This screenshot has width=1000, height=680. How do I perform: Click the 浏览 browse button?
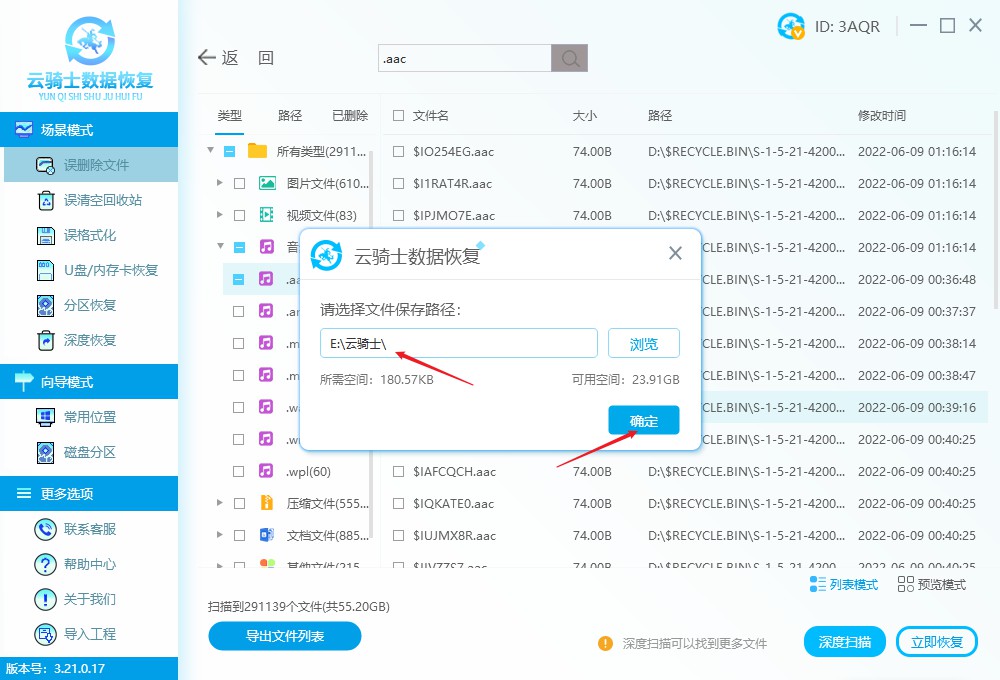(643, 343)
